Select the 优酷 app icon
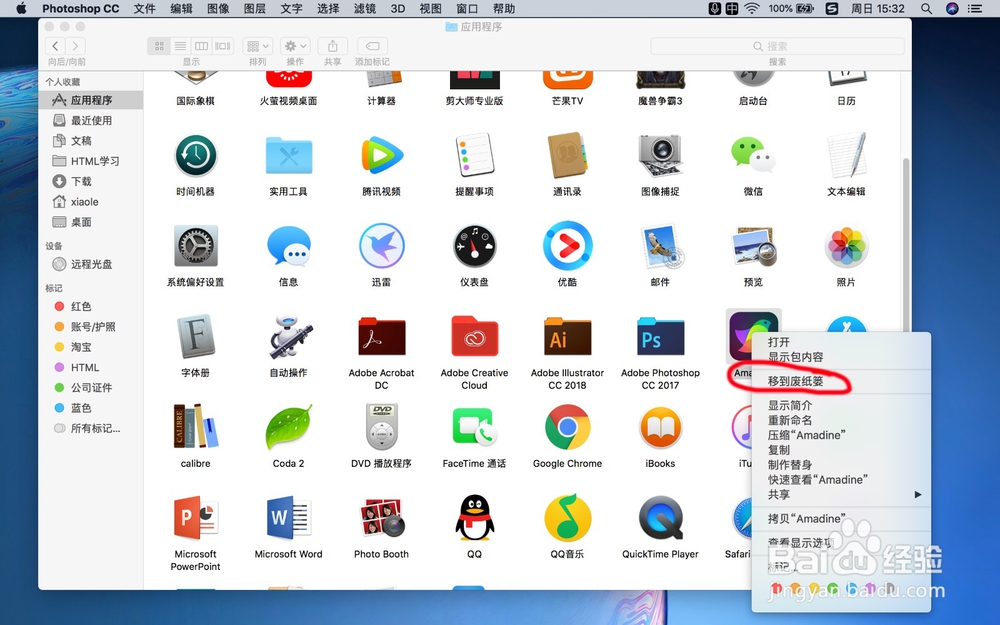This screenshot has height=625, width=1000. point(567,246)
